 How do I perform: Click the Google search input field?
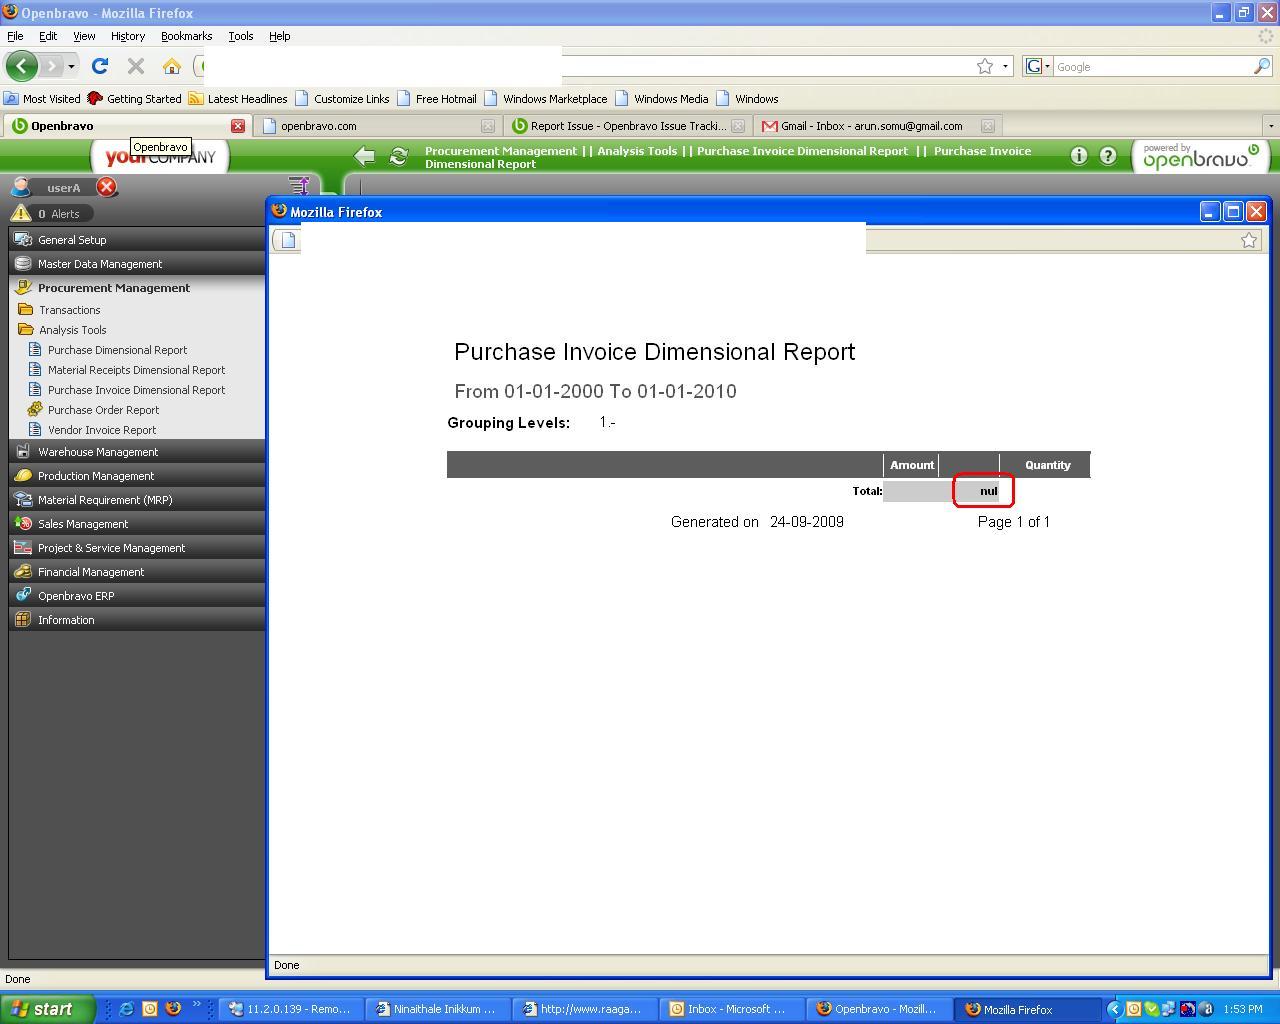tap(1150, 67)
